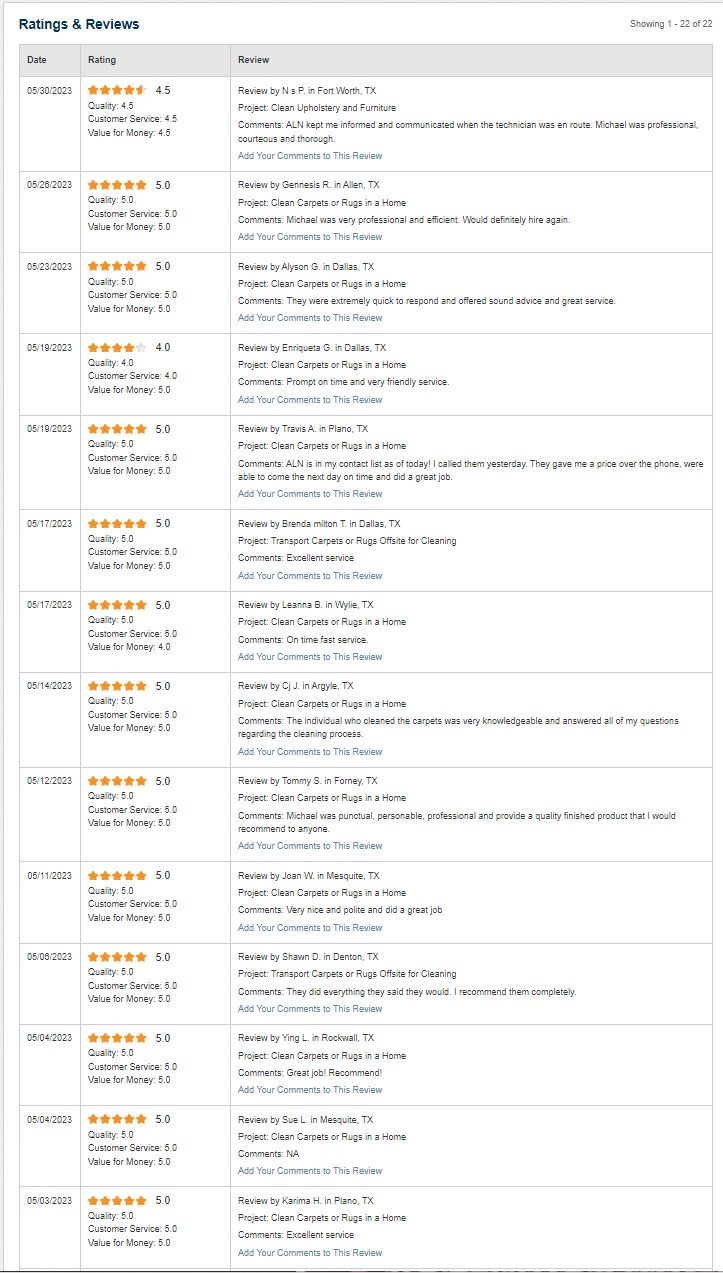Add comments to Joan W.'s Mesquite review
The width and height of the screenshot is (723, 1273).
point(310,928)
